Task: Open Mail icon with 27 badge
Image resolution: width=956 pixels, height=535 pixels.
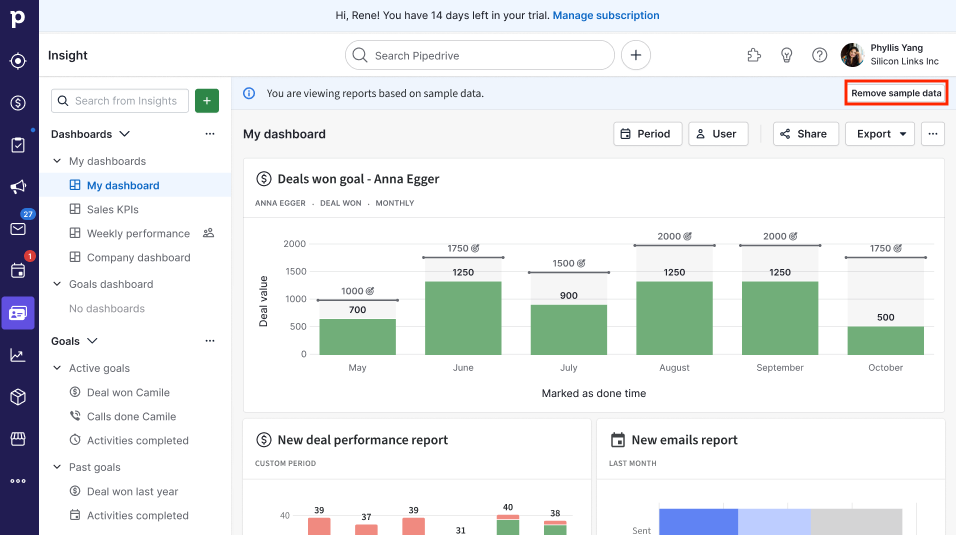Action: click(x=18, y=229)
